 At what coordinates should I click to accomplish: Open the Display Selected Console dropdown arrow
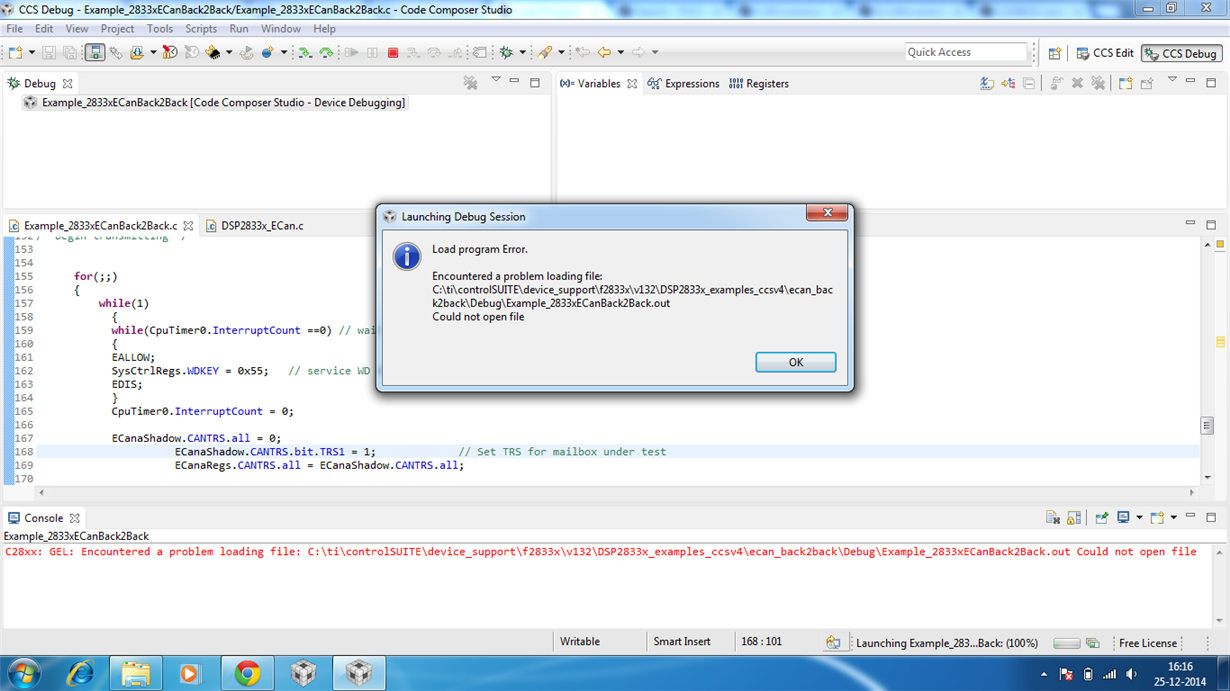point(1139,518)
